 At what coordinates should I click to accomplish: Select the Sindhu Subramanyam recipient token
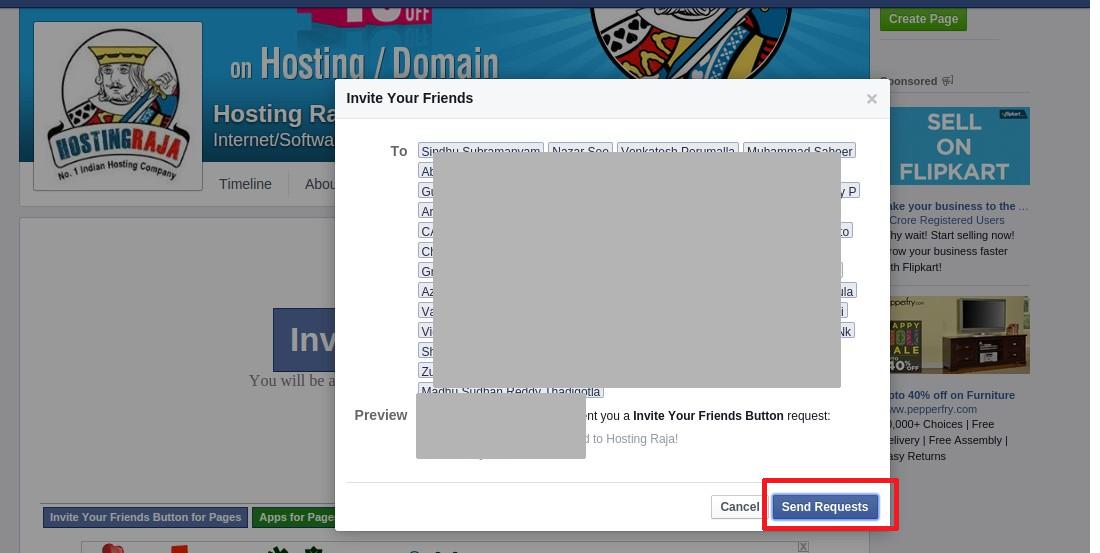tap(481, 151)
